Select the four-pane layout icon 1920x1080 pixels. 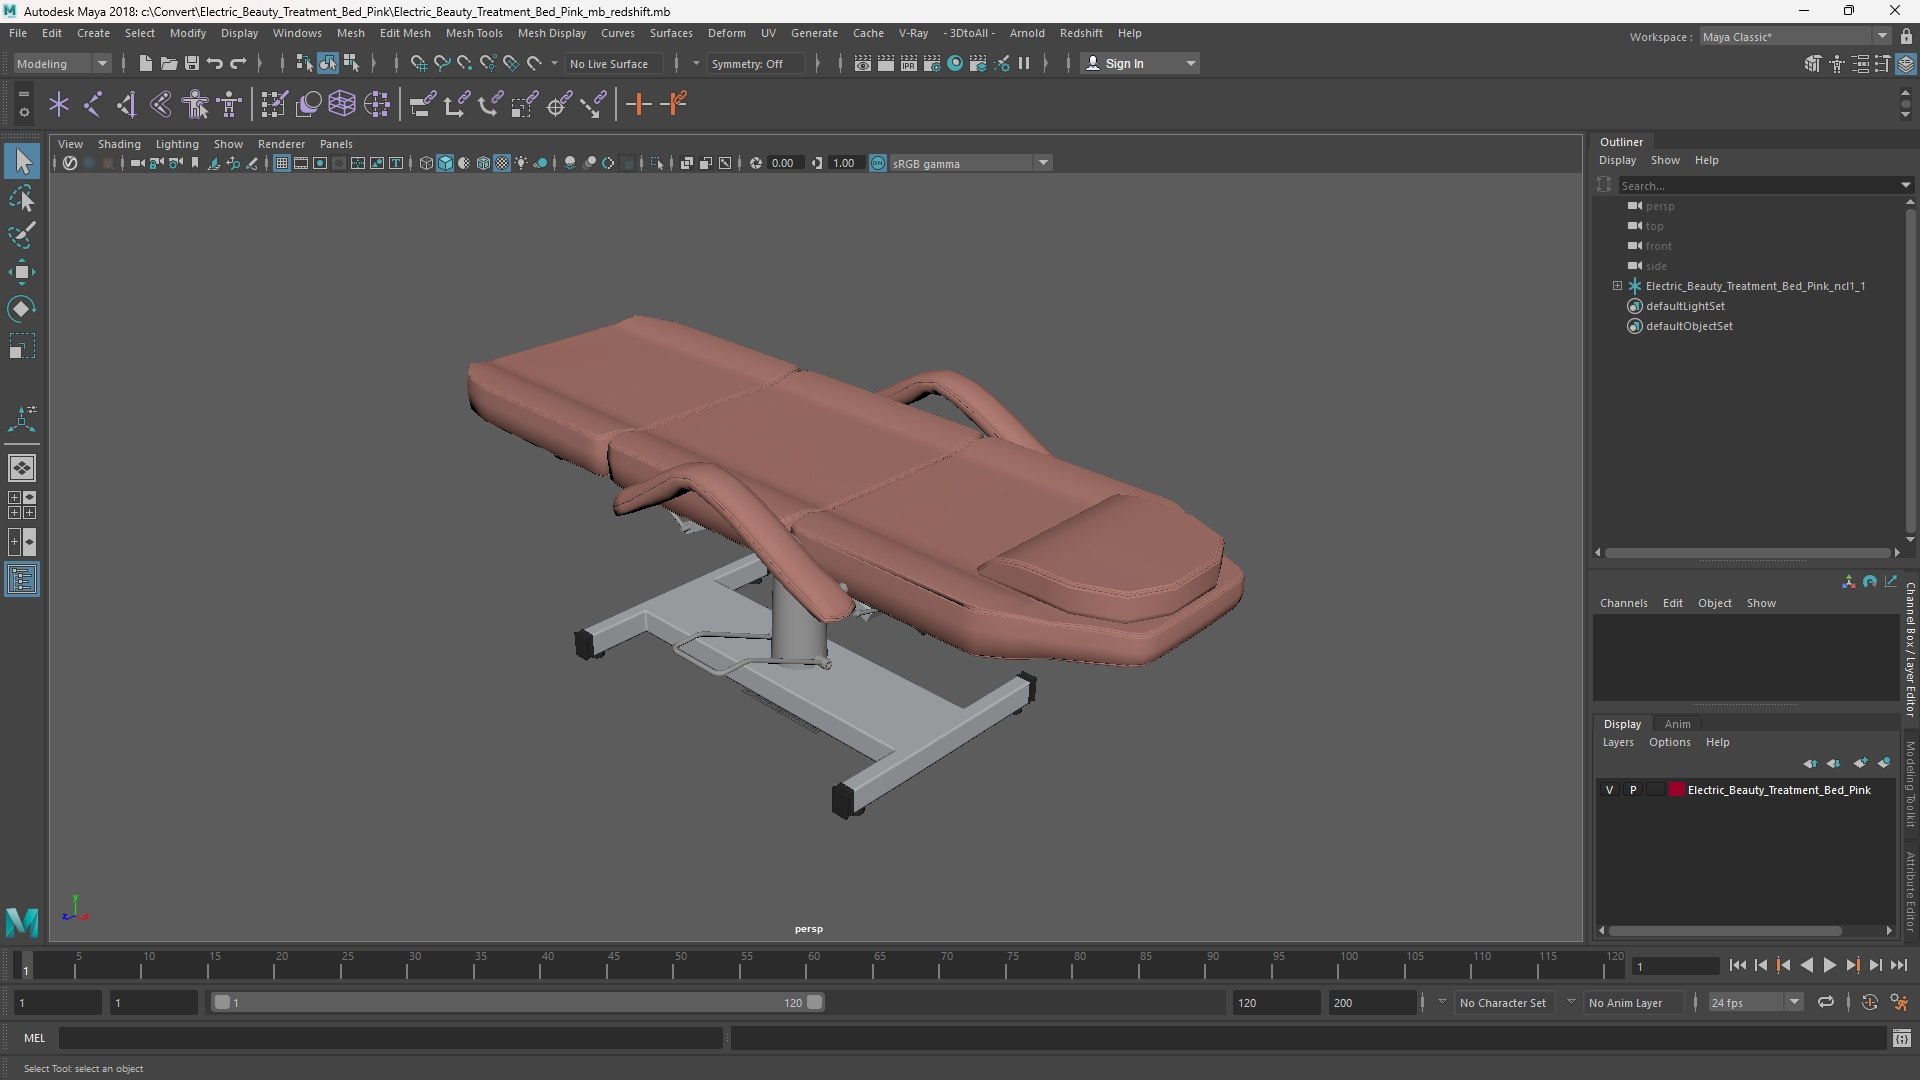(22, 505)
